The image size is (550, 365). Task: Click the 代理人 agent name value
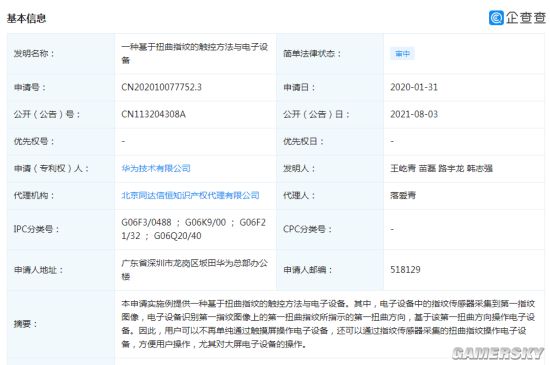tap(403, 195)
